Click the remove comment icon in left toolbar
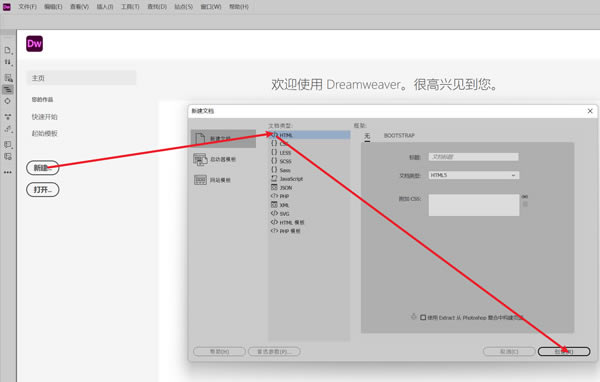This screenshot has width=600, height=382. pyautogui.click(x=8, y=157)
